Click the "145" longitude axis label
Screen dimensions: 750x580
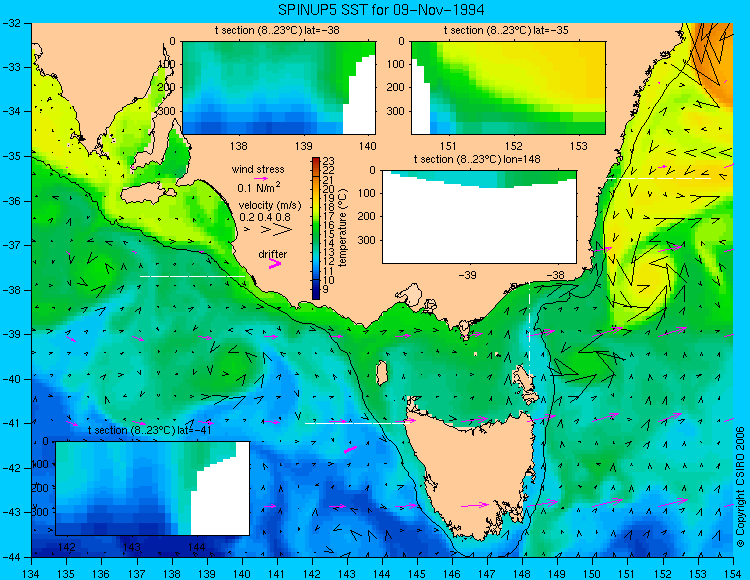click(x=417, y=574)
